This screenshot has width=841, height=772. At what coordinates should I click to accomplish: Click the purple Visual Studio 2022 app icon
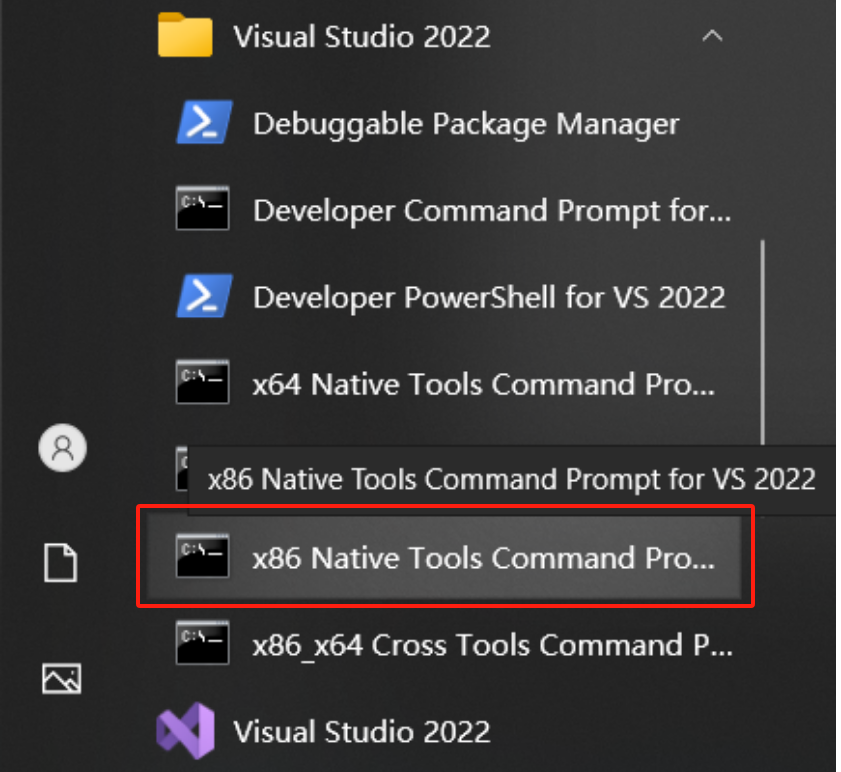(x=186, y=731)
